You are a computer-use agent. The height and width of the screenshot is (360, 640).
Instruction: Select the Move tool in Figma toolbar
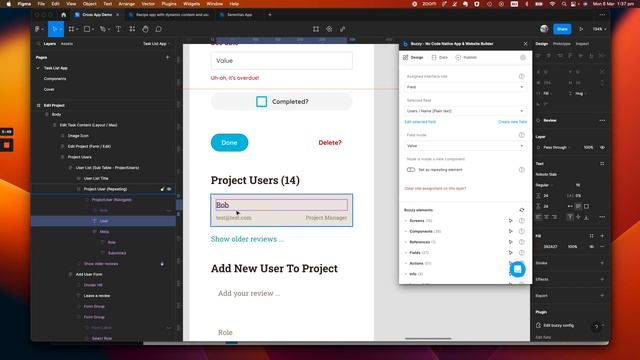pyautogui.click(x=55, y=29)
